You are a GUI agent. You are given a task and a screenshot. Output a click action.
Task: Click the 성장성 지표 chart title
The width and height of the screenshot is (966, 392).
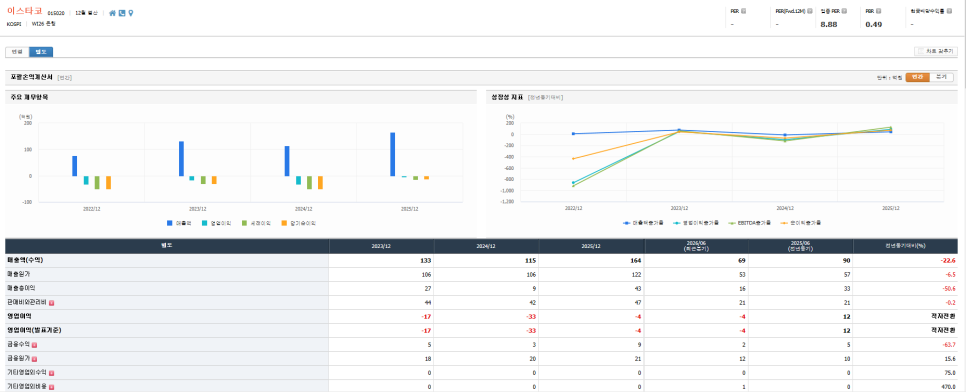[x=506, y=97]
